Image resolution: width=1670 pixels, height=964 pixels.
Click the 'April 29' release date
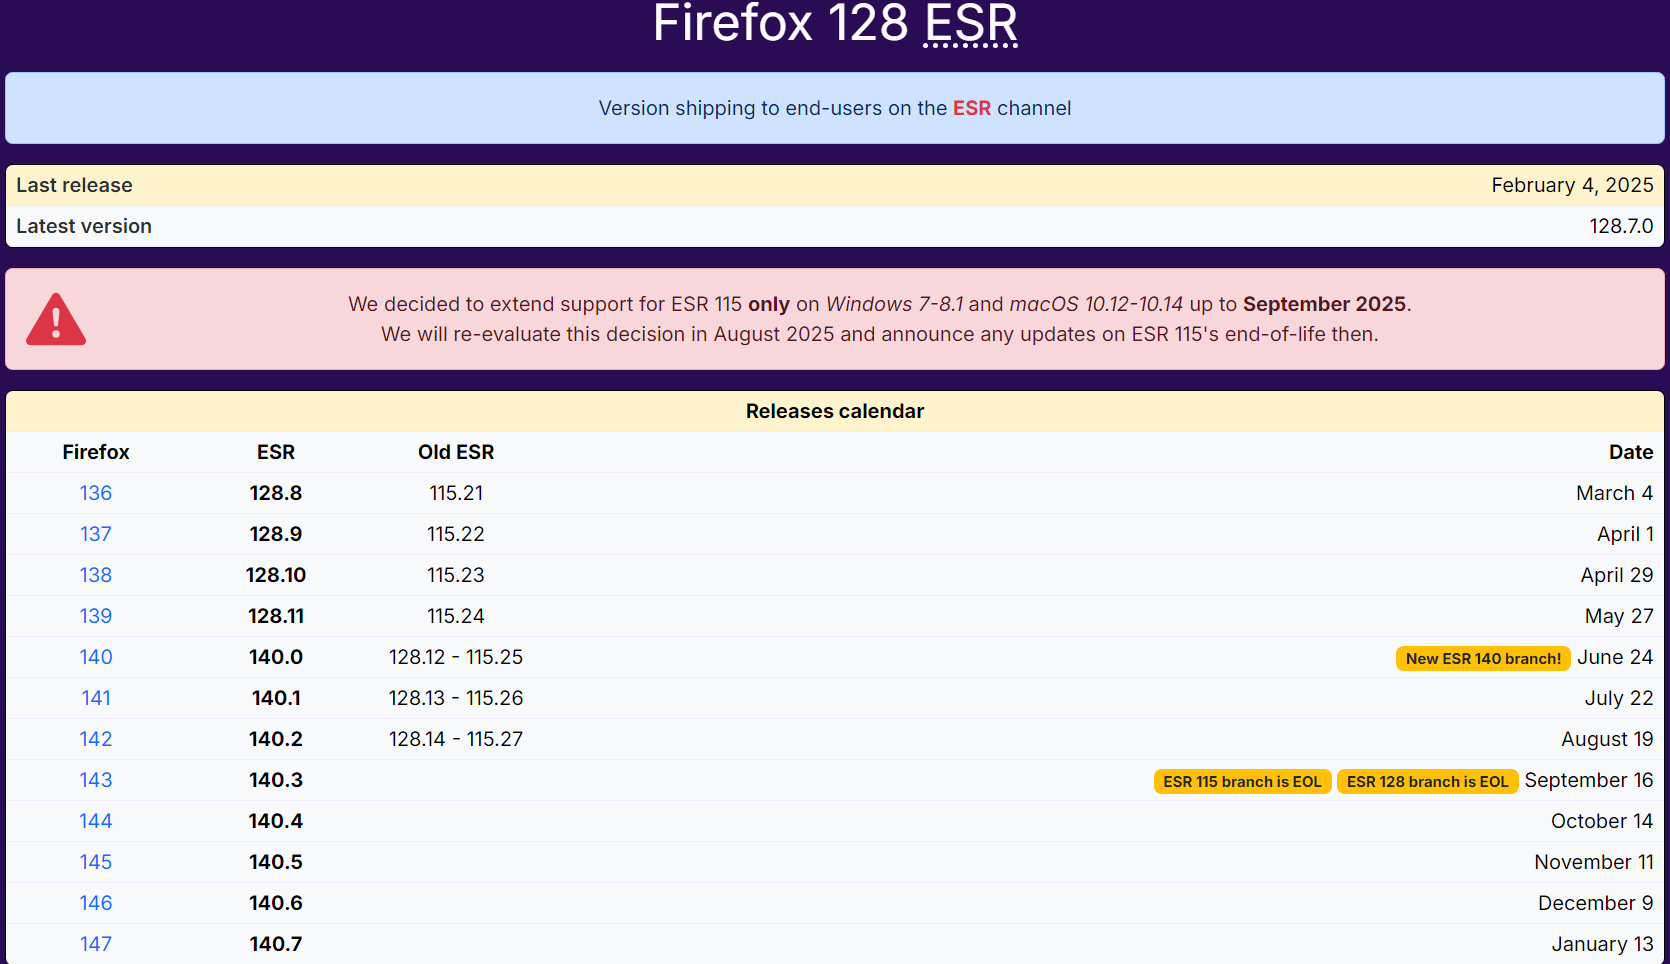click(x=1617, y=575)
